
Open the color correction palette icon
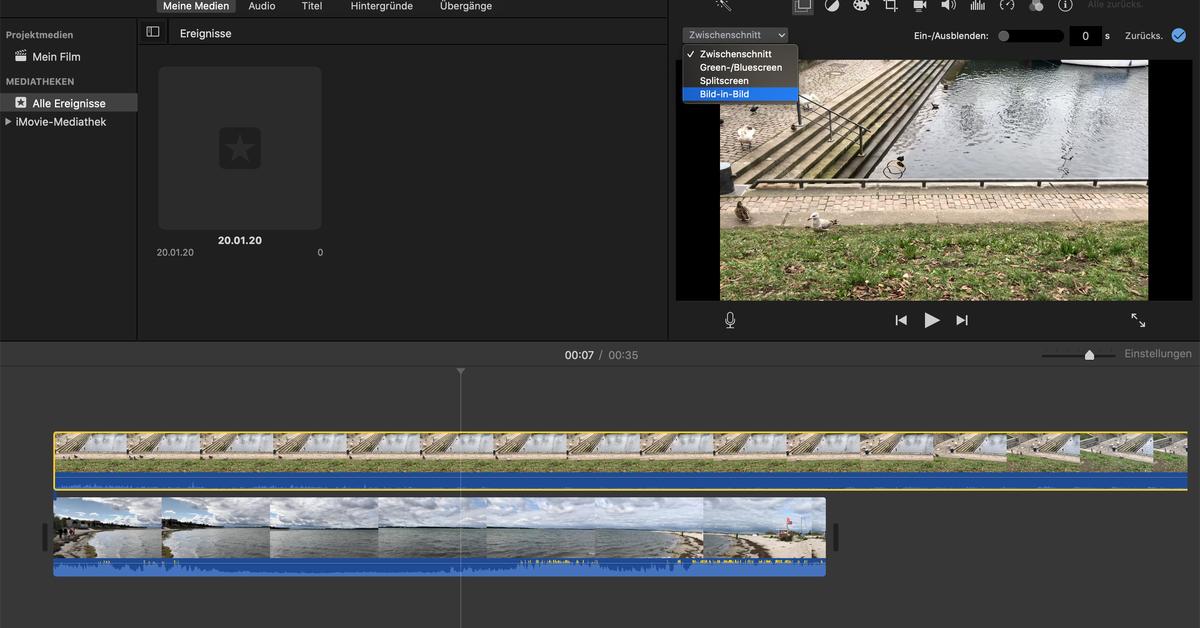tap(861, 5)
